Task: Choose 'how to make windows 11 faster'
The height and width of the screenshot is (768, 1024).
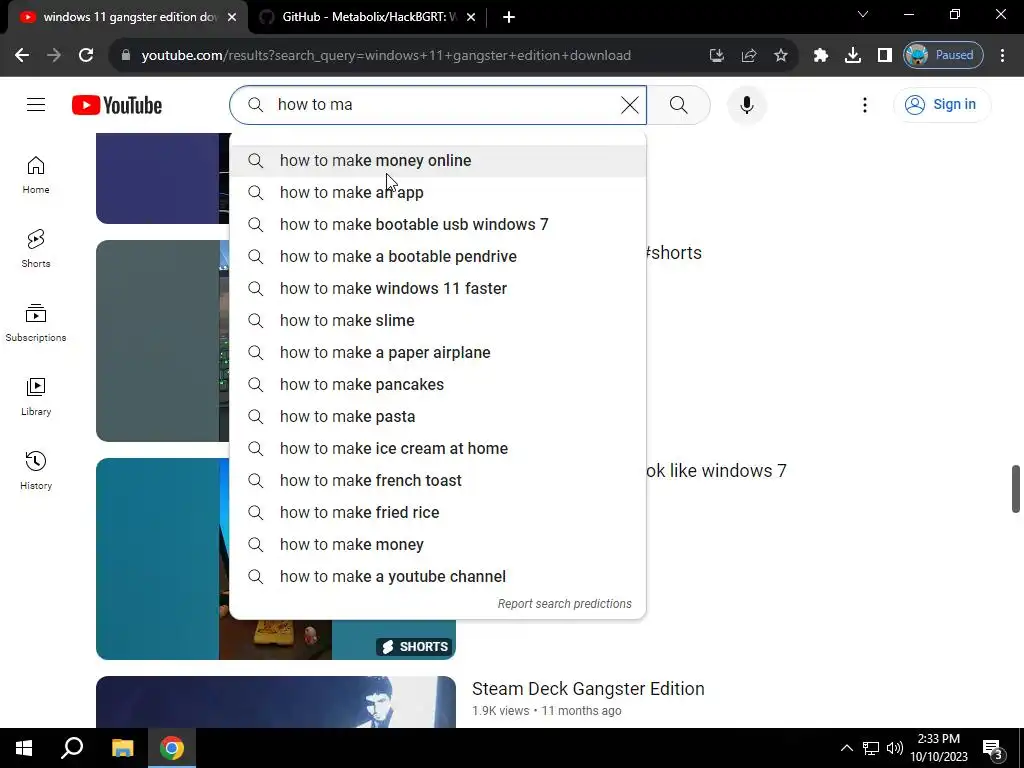Action: click(438, 289)
